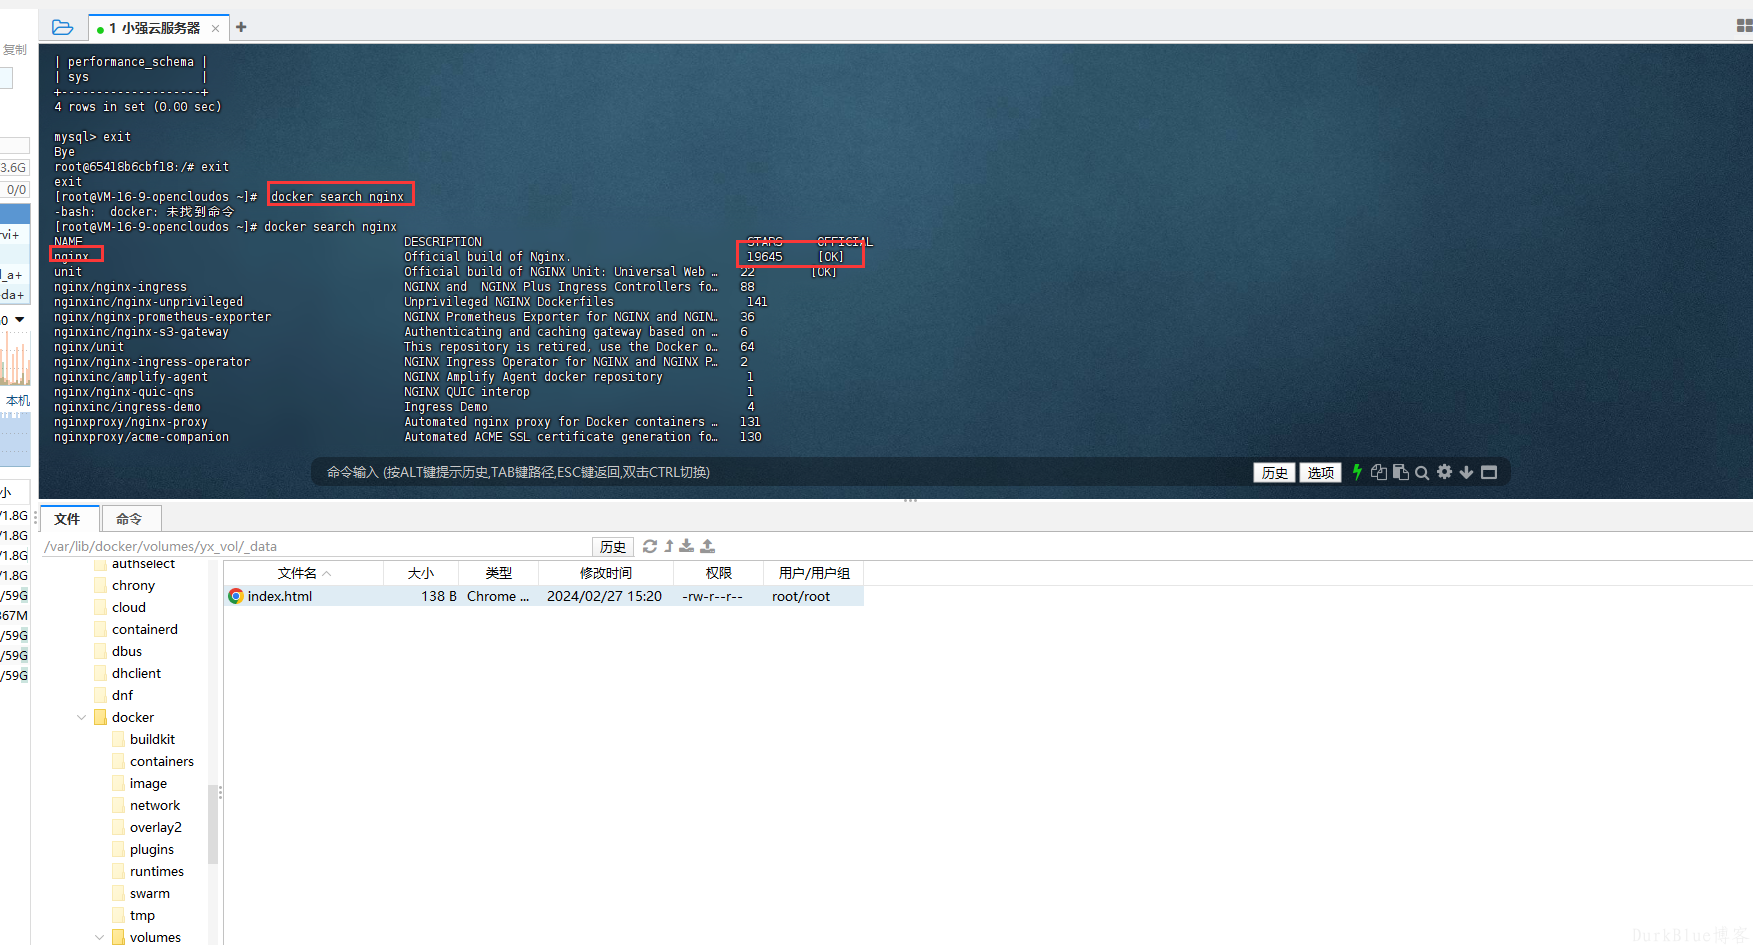Select the docker folder in tree
Screen dimensions: 1753x945
click(133, 717)
